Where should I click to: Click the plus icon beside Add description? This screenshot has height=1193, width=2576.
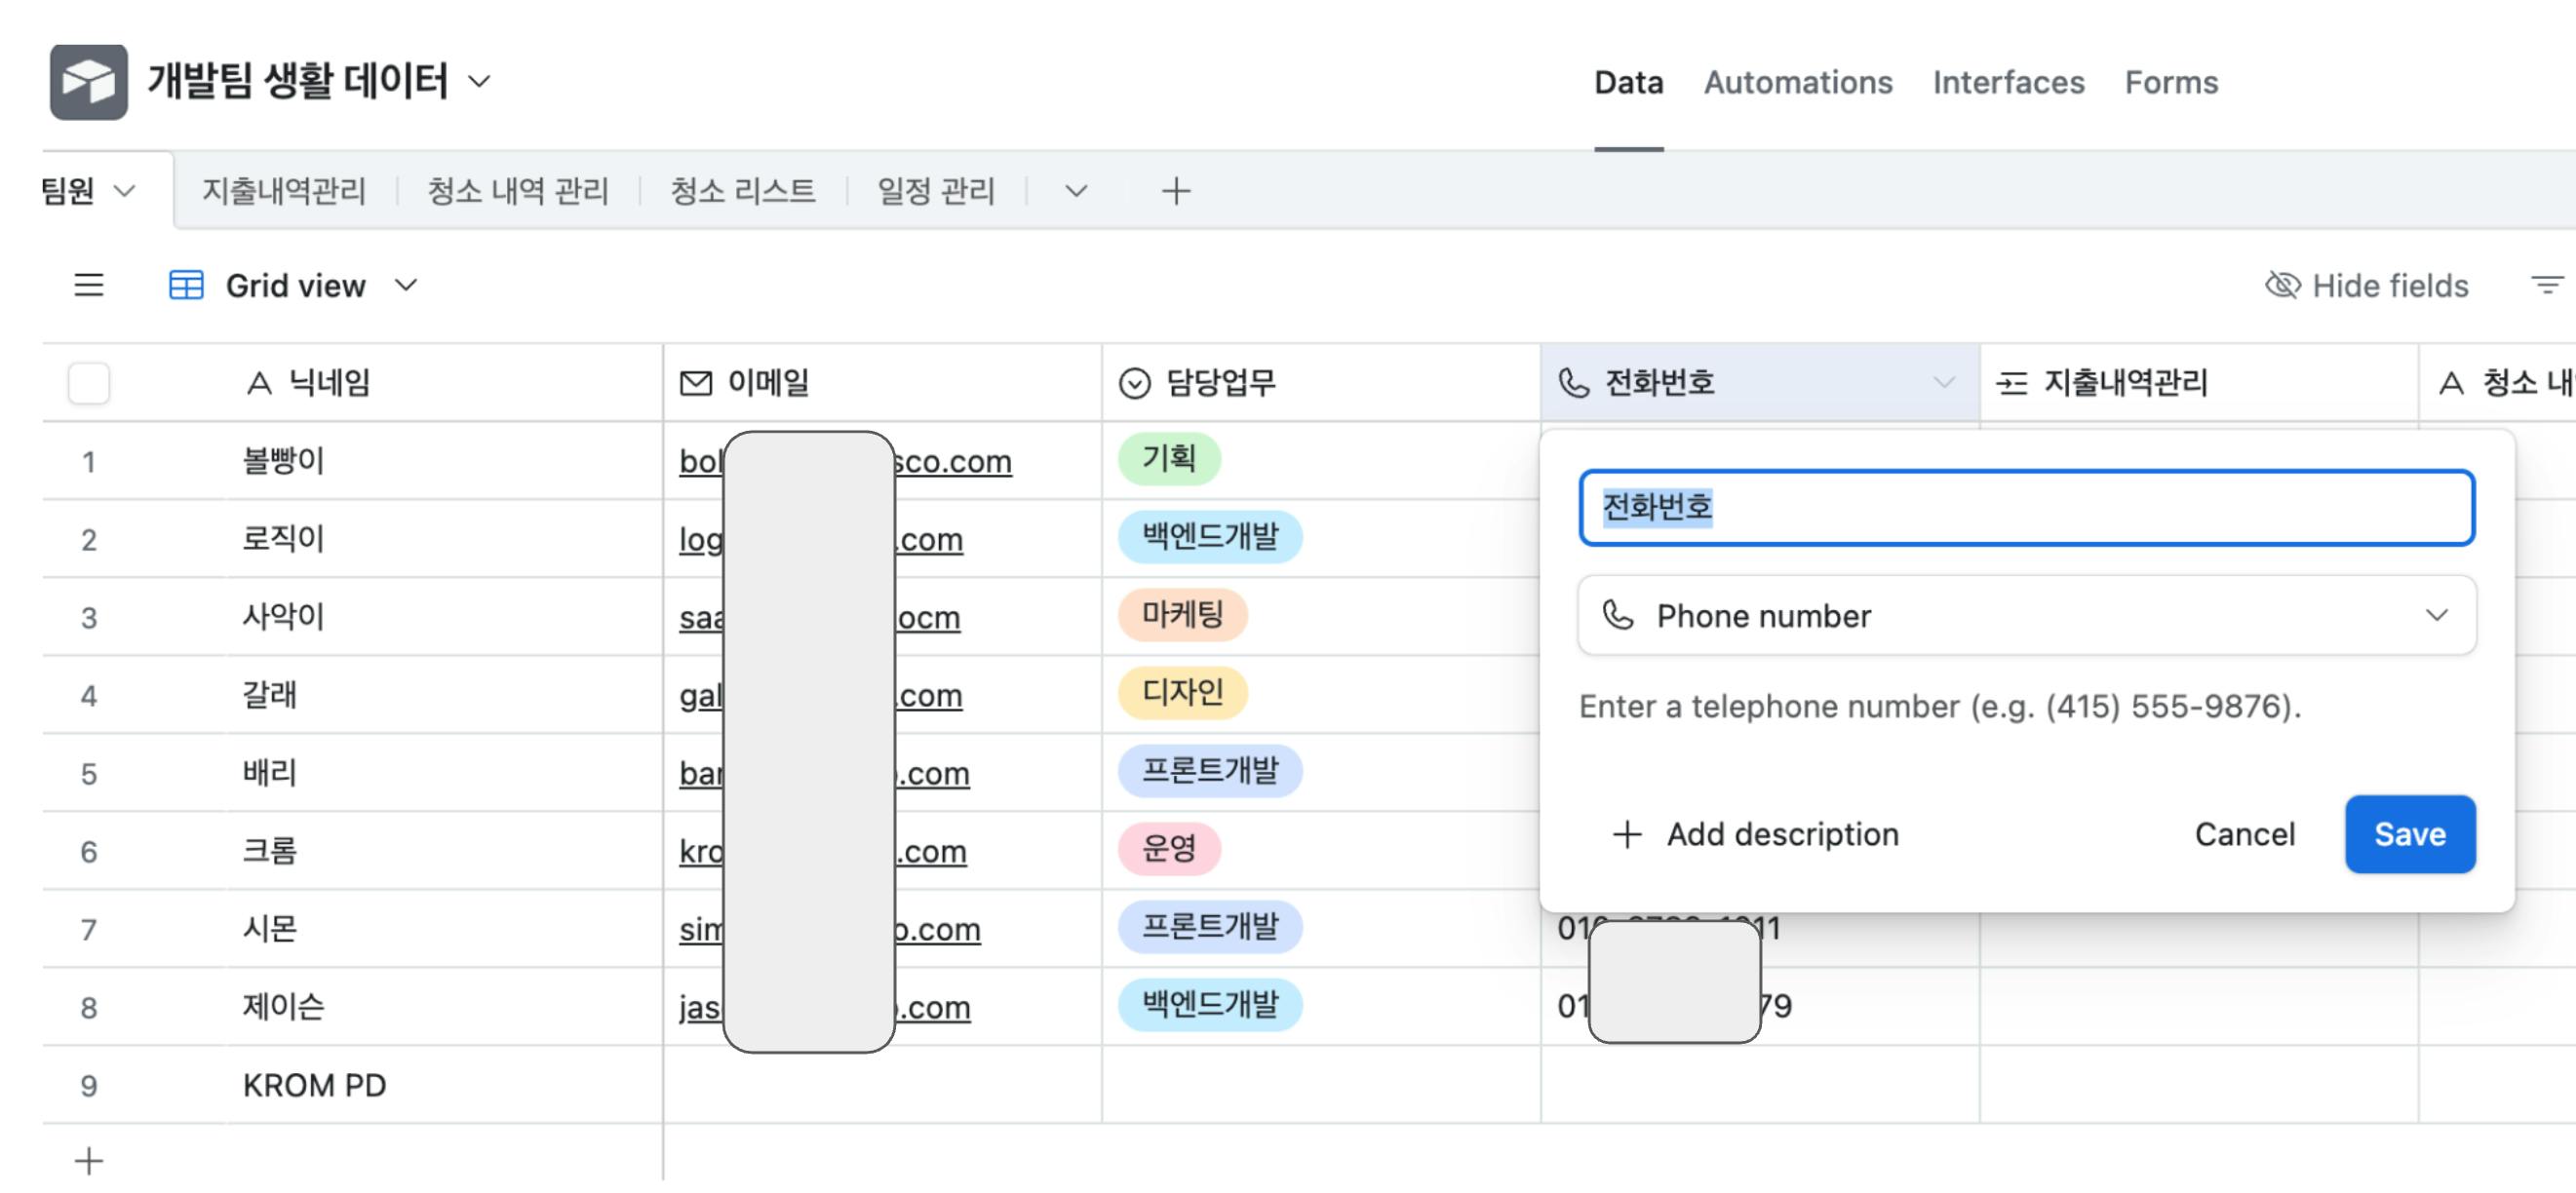[1627, 835]
